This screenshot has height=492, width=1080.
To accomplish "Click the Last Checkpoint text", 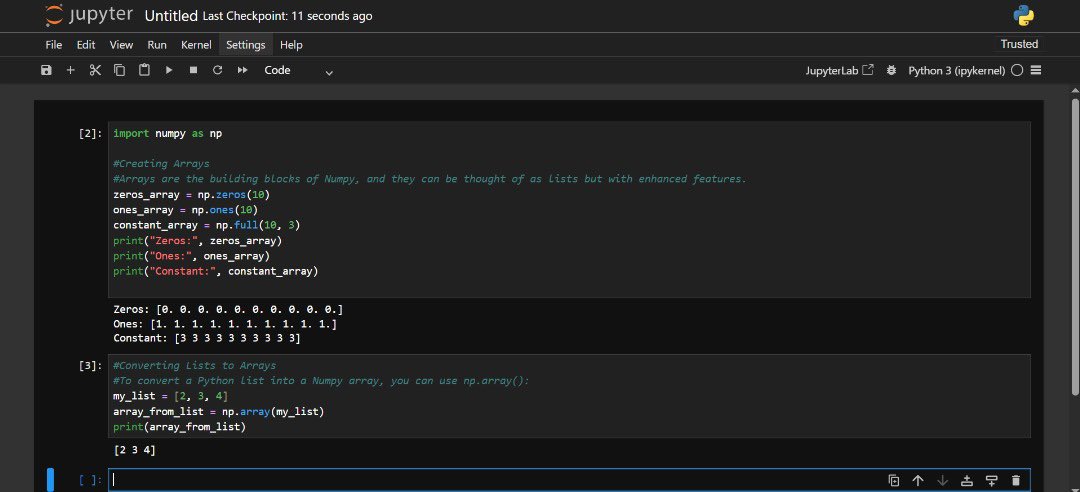I will pos(287,16).
